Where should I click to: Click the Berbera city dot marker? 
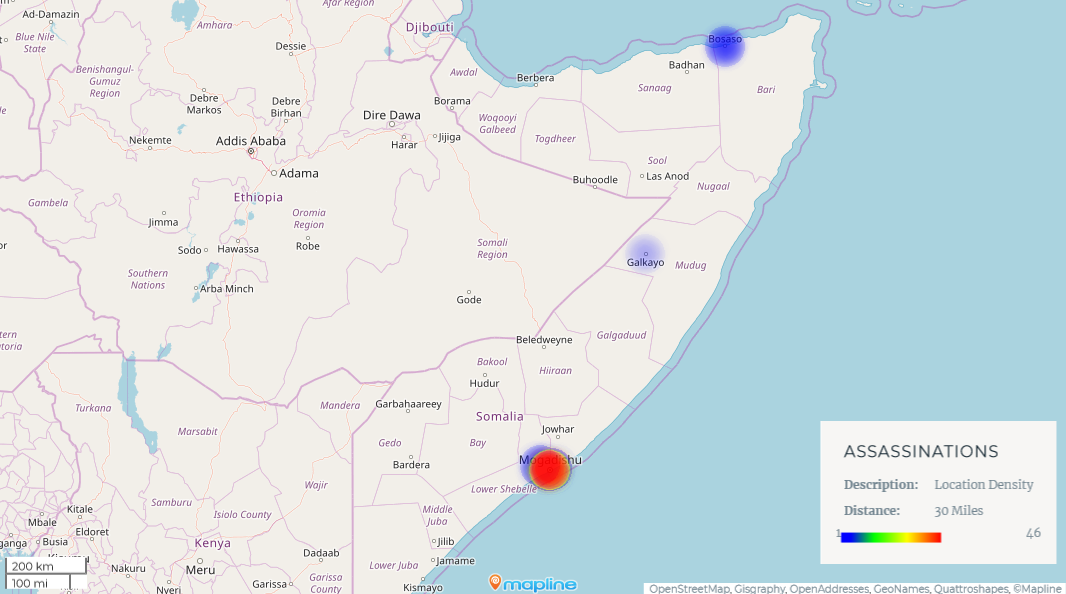pos(535,85)
